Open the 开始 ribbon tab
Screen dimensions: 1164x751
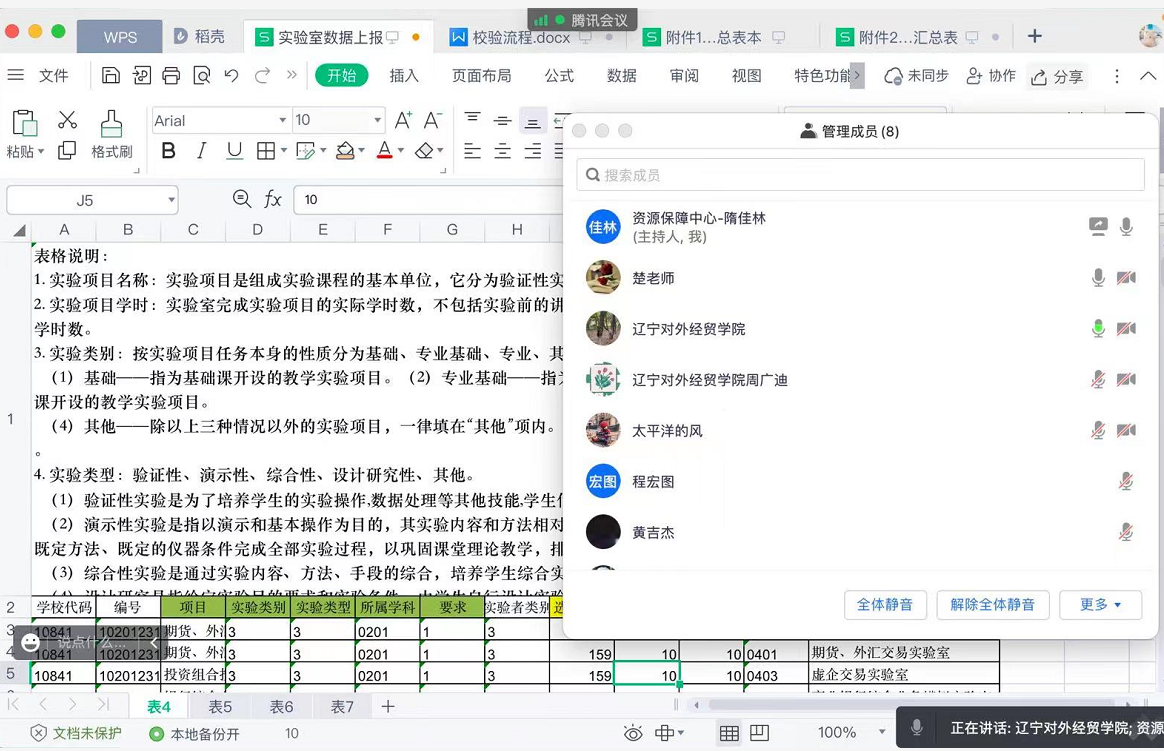(x=341, y=76)
